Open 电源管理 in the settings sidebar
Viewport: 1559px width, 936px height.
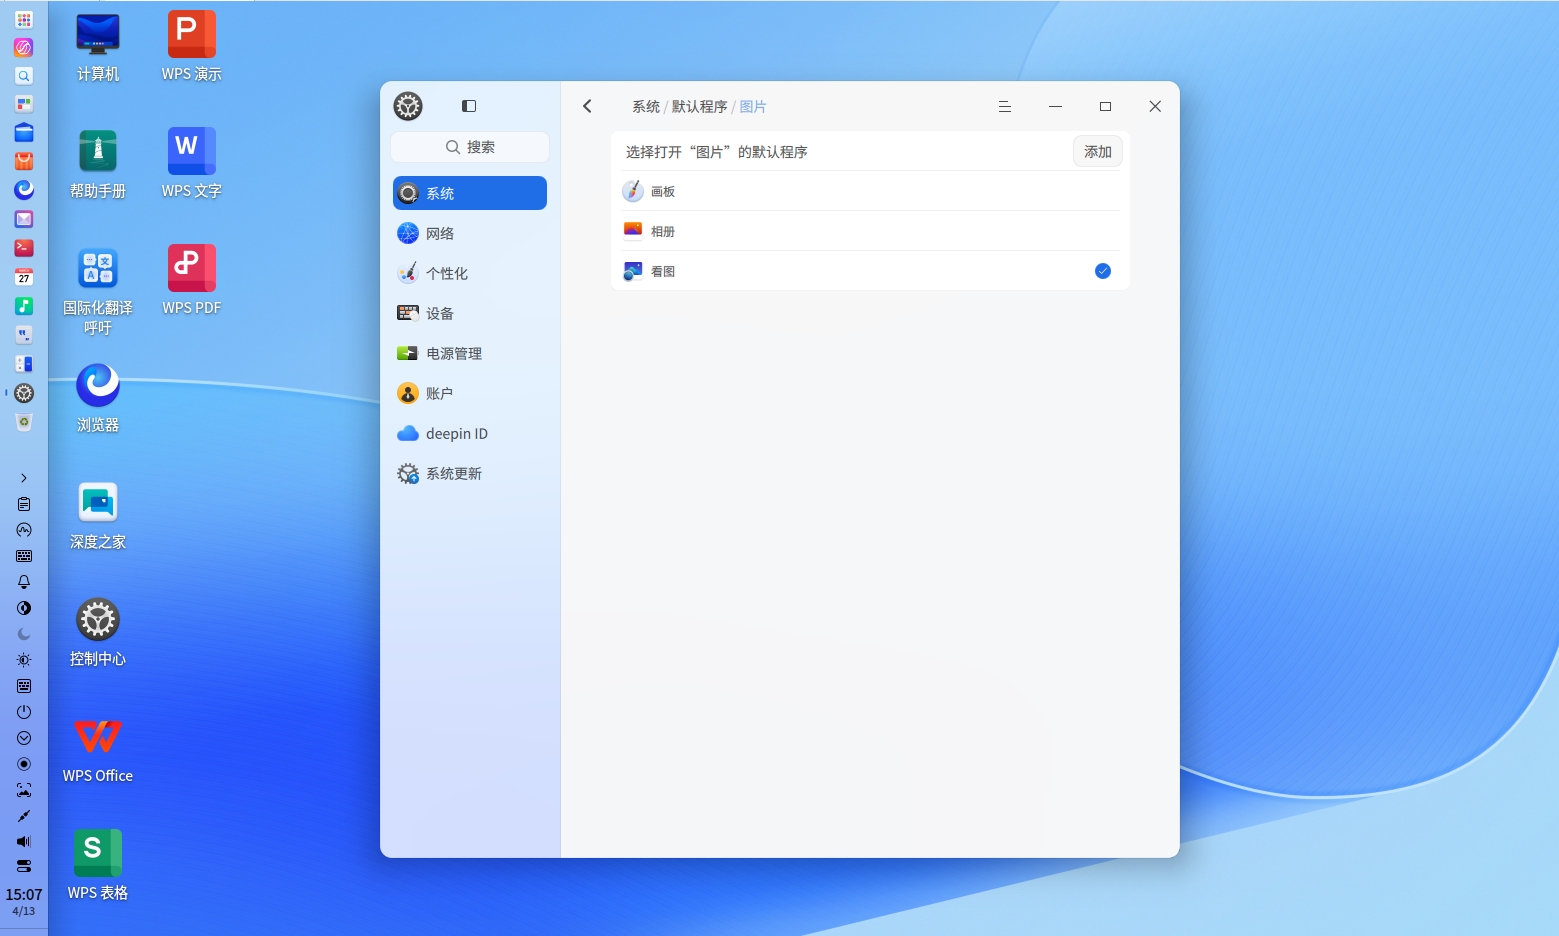click(x=470, y=353)
